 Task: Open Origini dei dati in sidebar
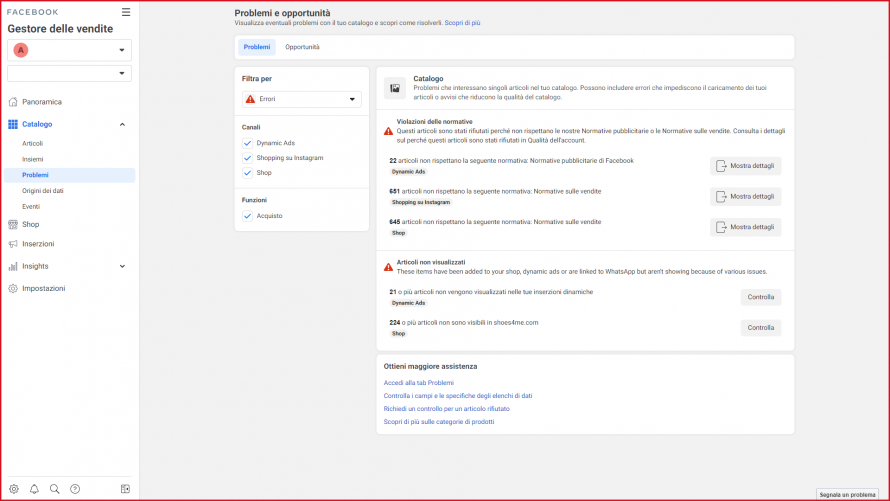tap(43, 190)
